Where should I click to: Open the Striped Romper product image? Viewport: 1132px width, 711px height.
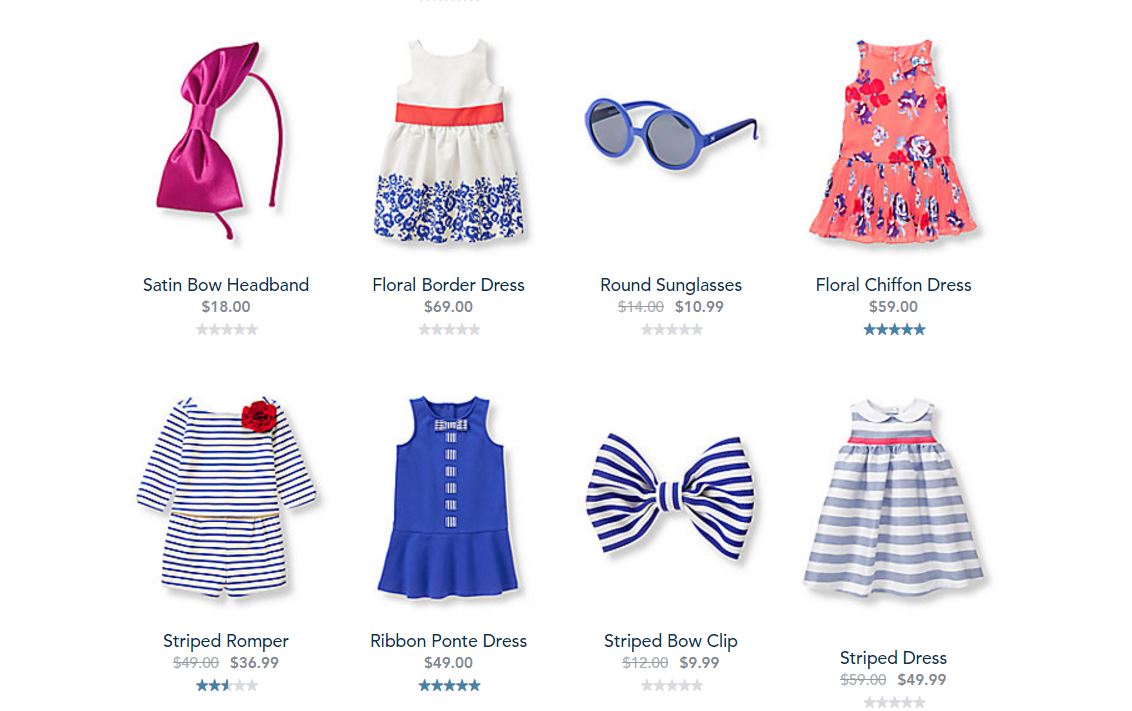(x=226, y=497)
